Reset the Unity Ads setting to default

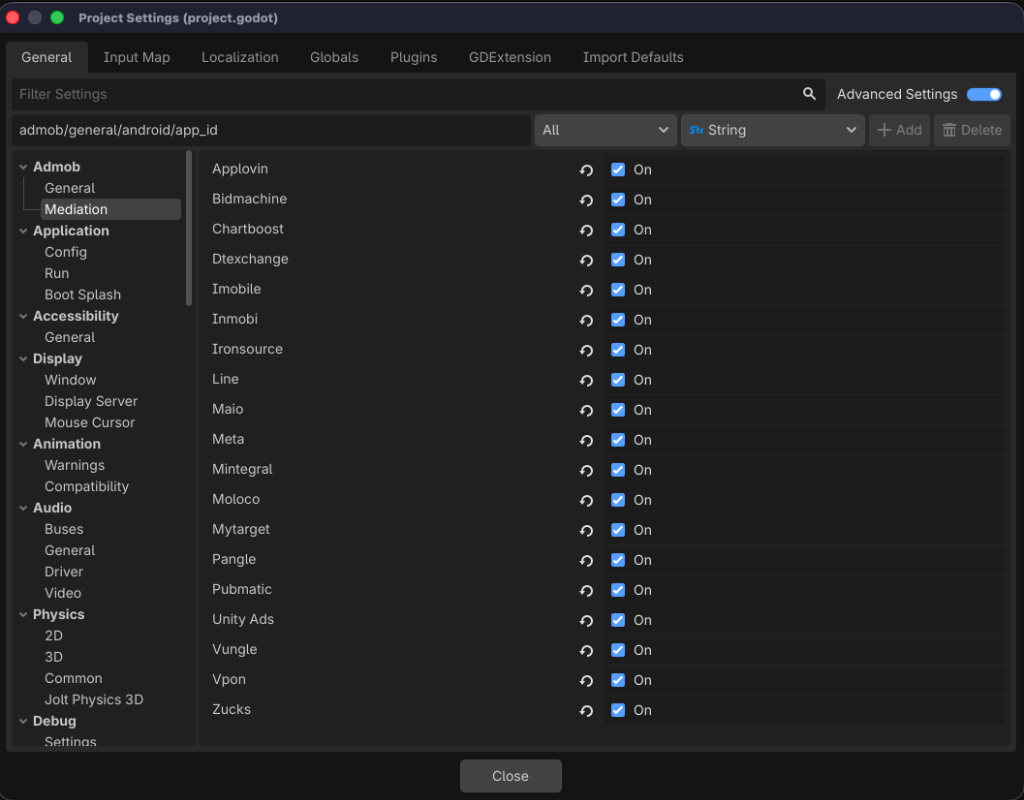coord(586,621)
